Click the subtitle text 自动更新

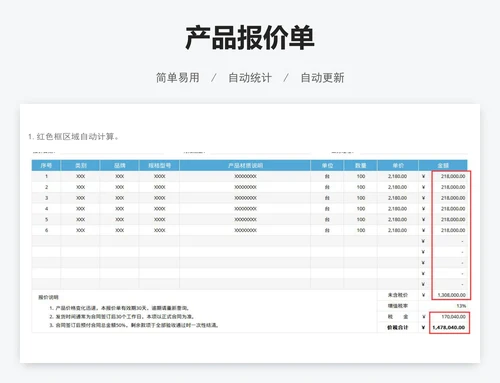click(x=322, y=78)
